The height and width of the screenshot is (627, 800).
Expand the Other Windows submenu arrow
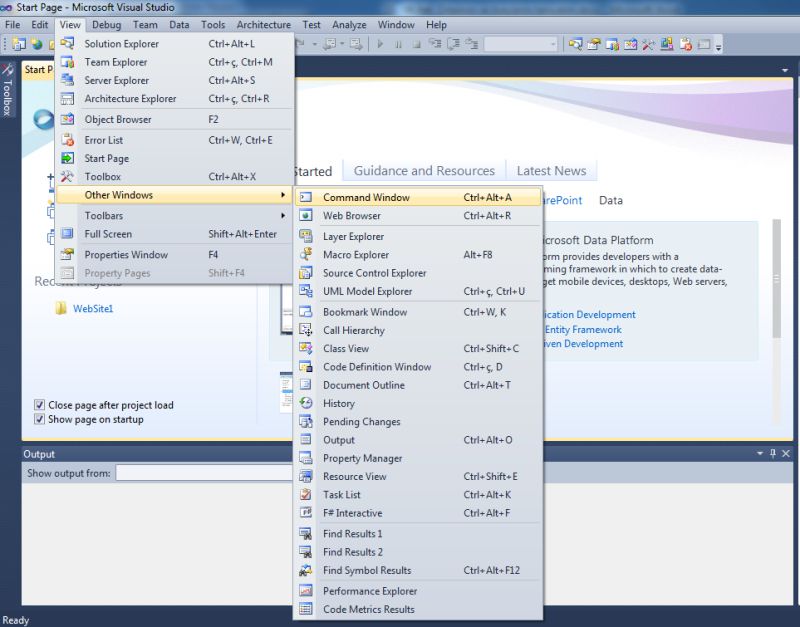[x=283, y=195]
